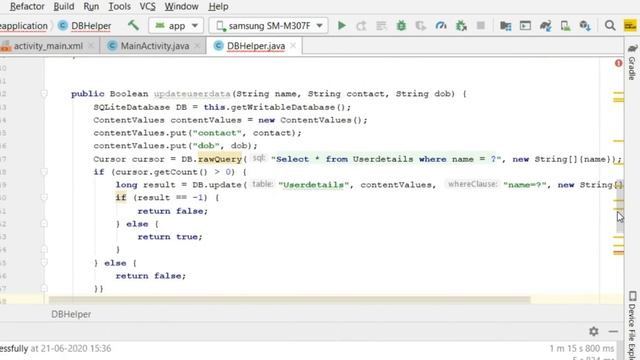The image size is (640, 360).
Task: Click the "Userdetails" string in DB.update
Action: tap(313, 185)
